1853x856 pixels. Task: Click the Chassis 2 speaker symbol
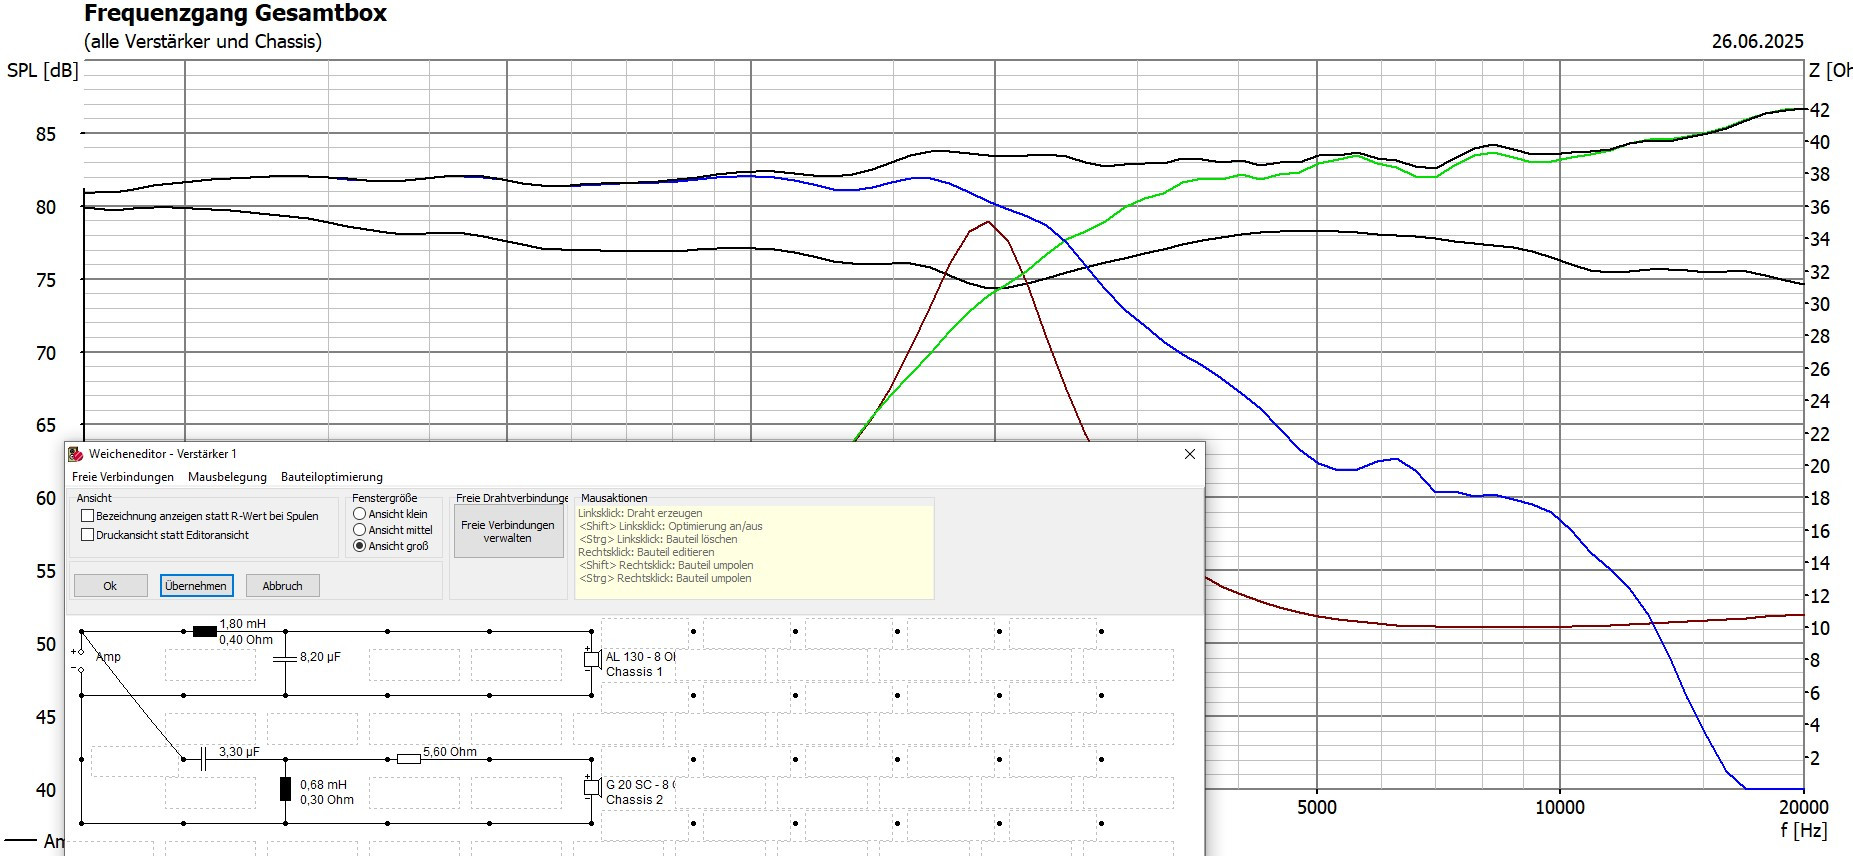point(591,788)
